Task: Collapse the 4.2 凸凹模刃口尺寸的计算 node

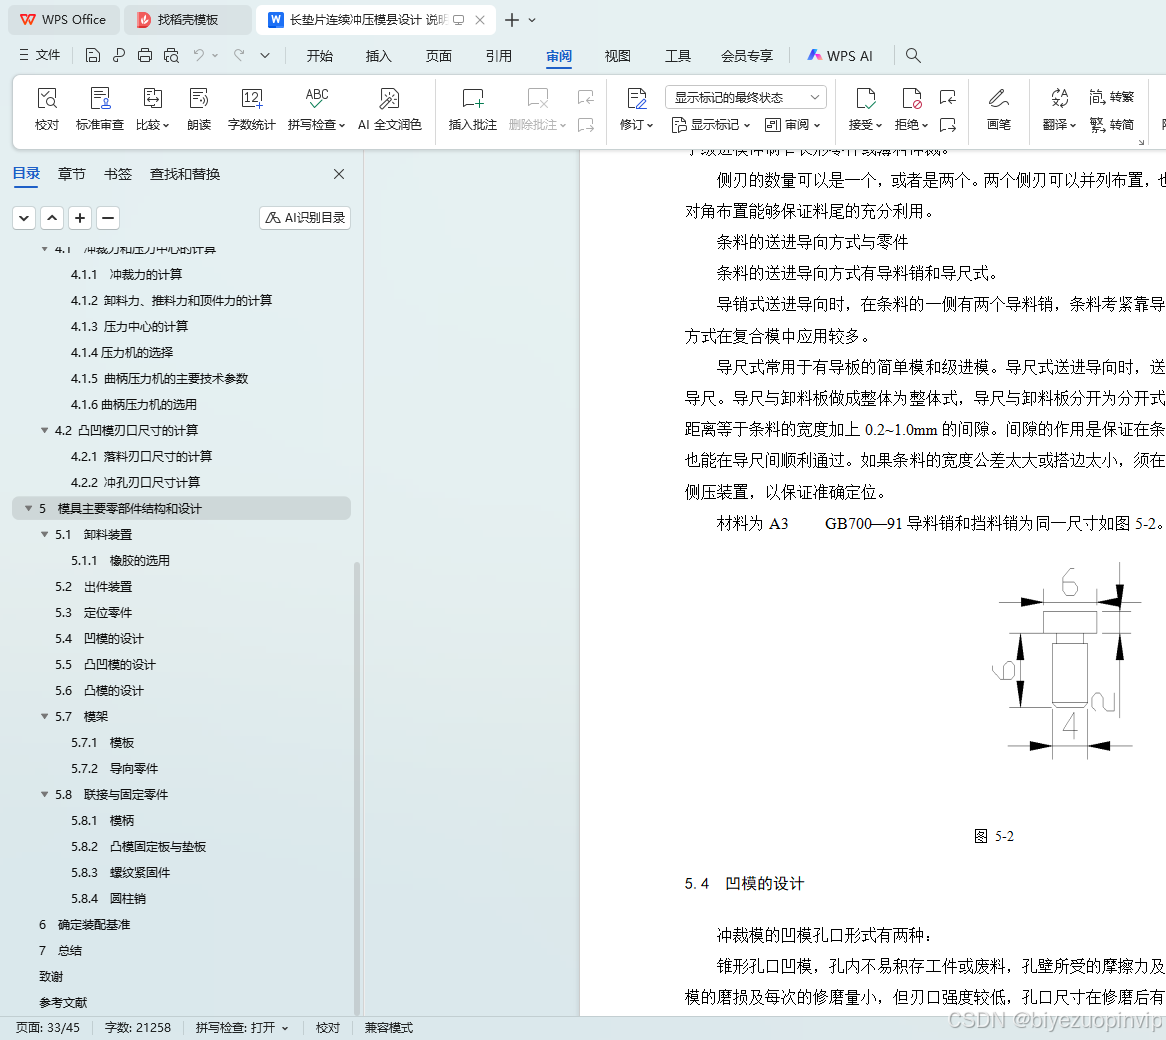Action: (45, 430)
